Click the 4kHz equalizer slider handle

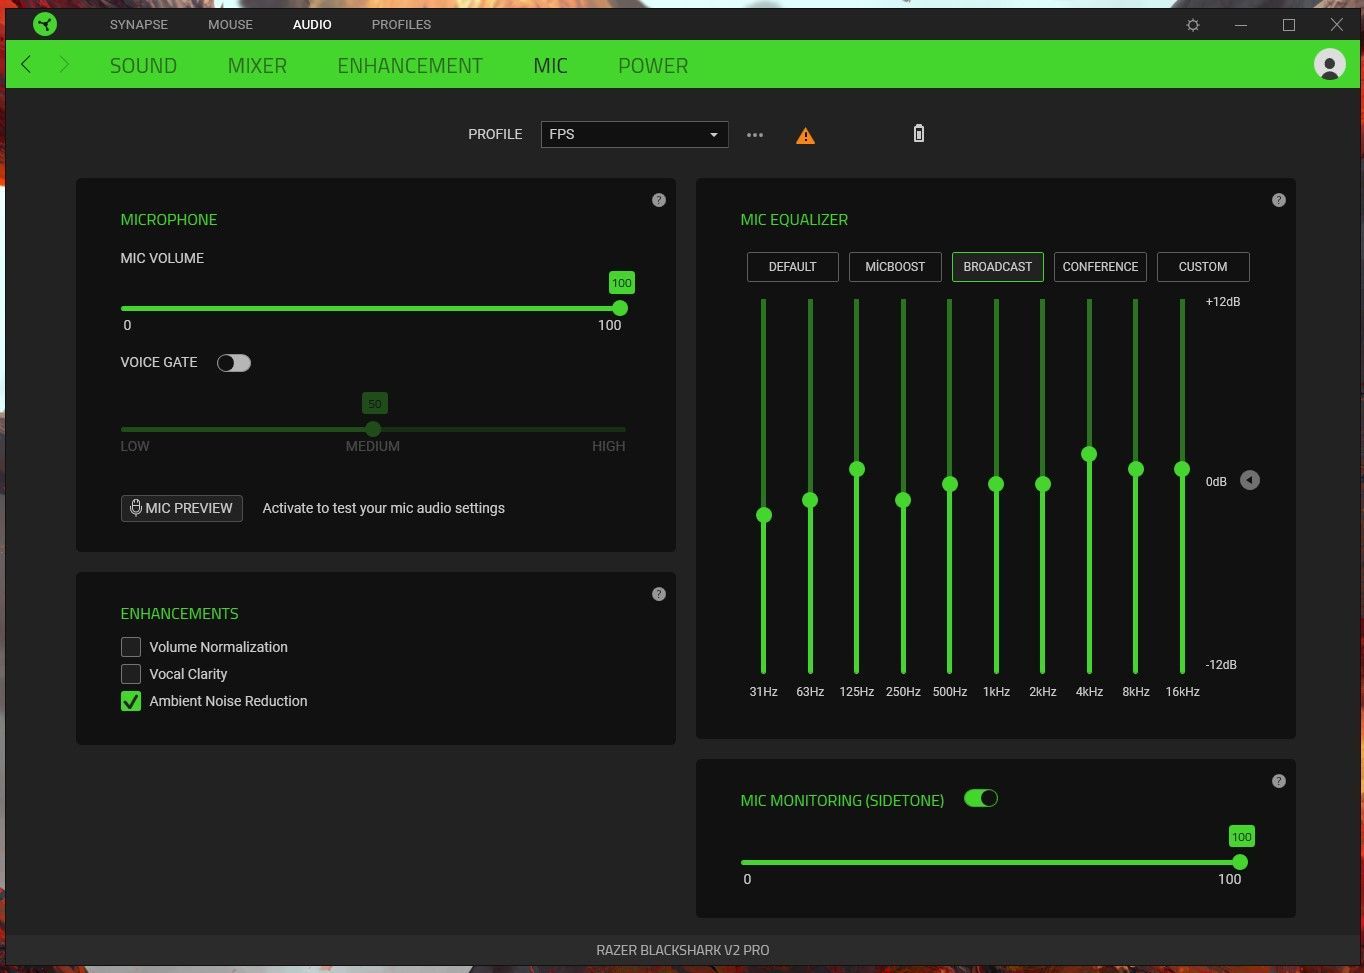pos(1089,454)
